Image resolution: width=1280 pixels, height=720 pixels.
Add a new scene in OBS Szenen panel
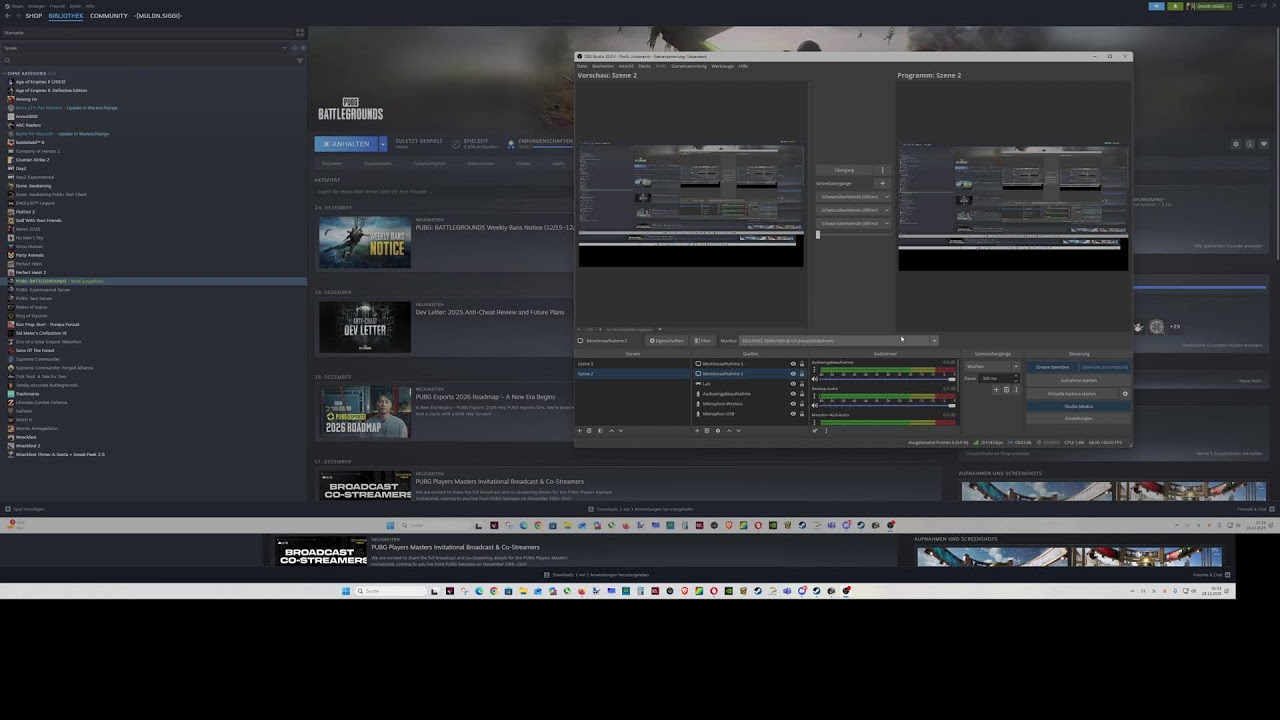click(580, 431)
